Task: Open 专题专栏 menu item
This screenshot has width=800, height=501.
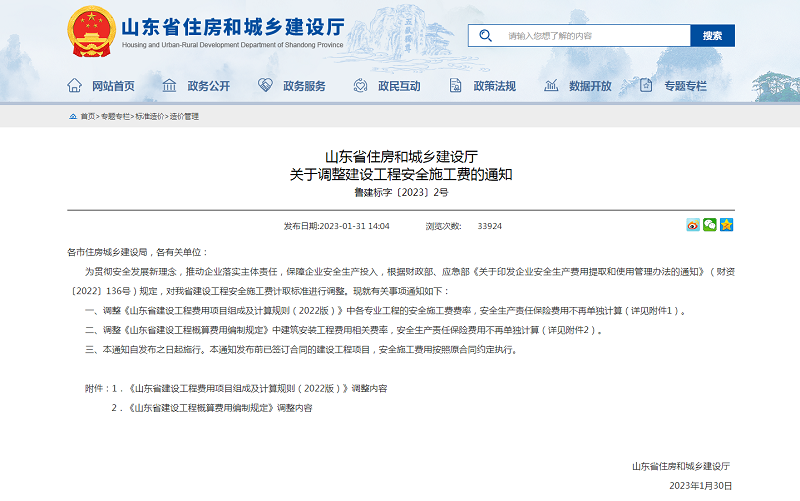Action: coord(685,86)
